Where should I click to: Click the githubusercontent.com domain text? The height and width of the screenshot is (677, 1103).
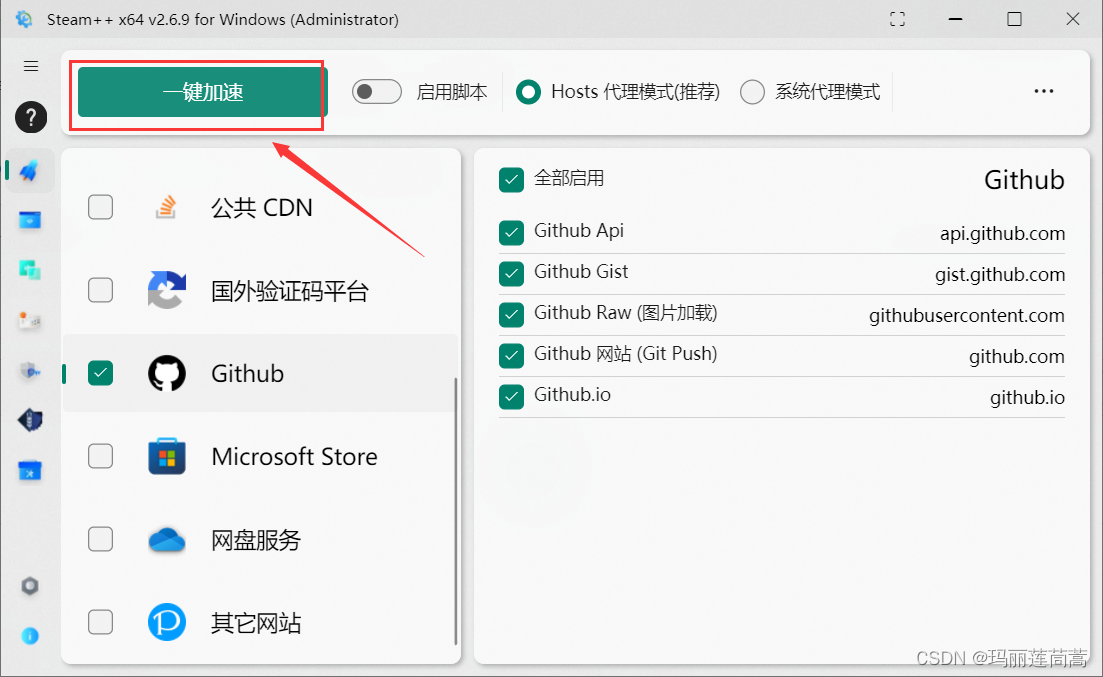(x=967, y=315)
